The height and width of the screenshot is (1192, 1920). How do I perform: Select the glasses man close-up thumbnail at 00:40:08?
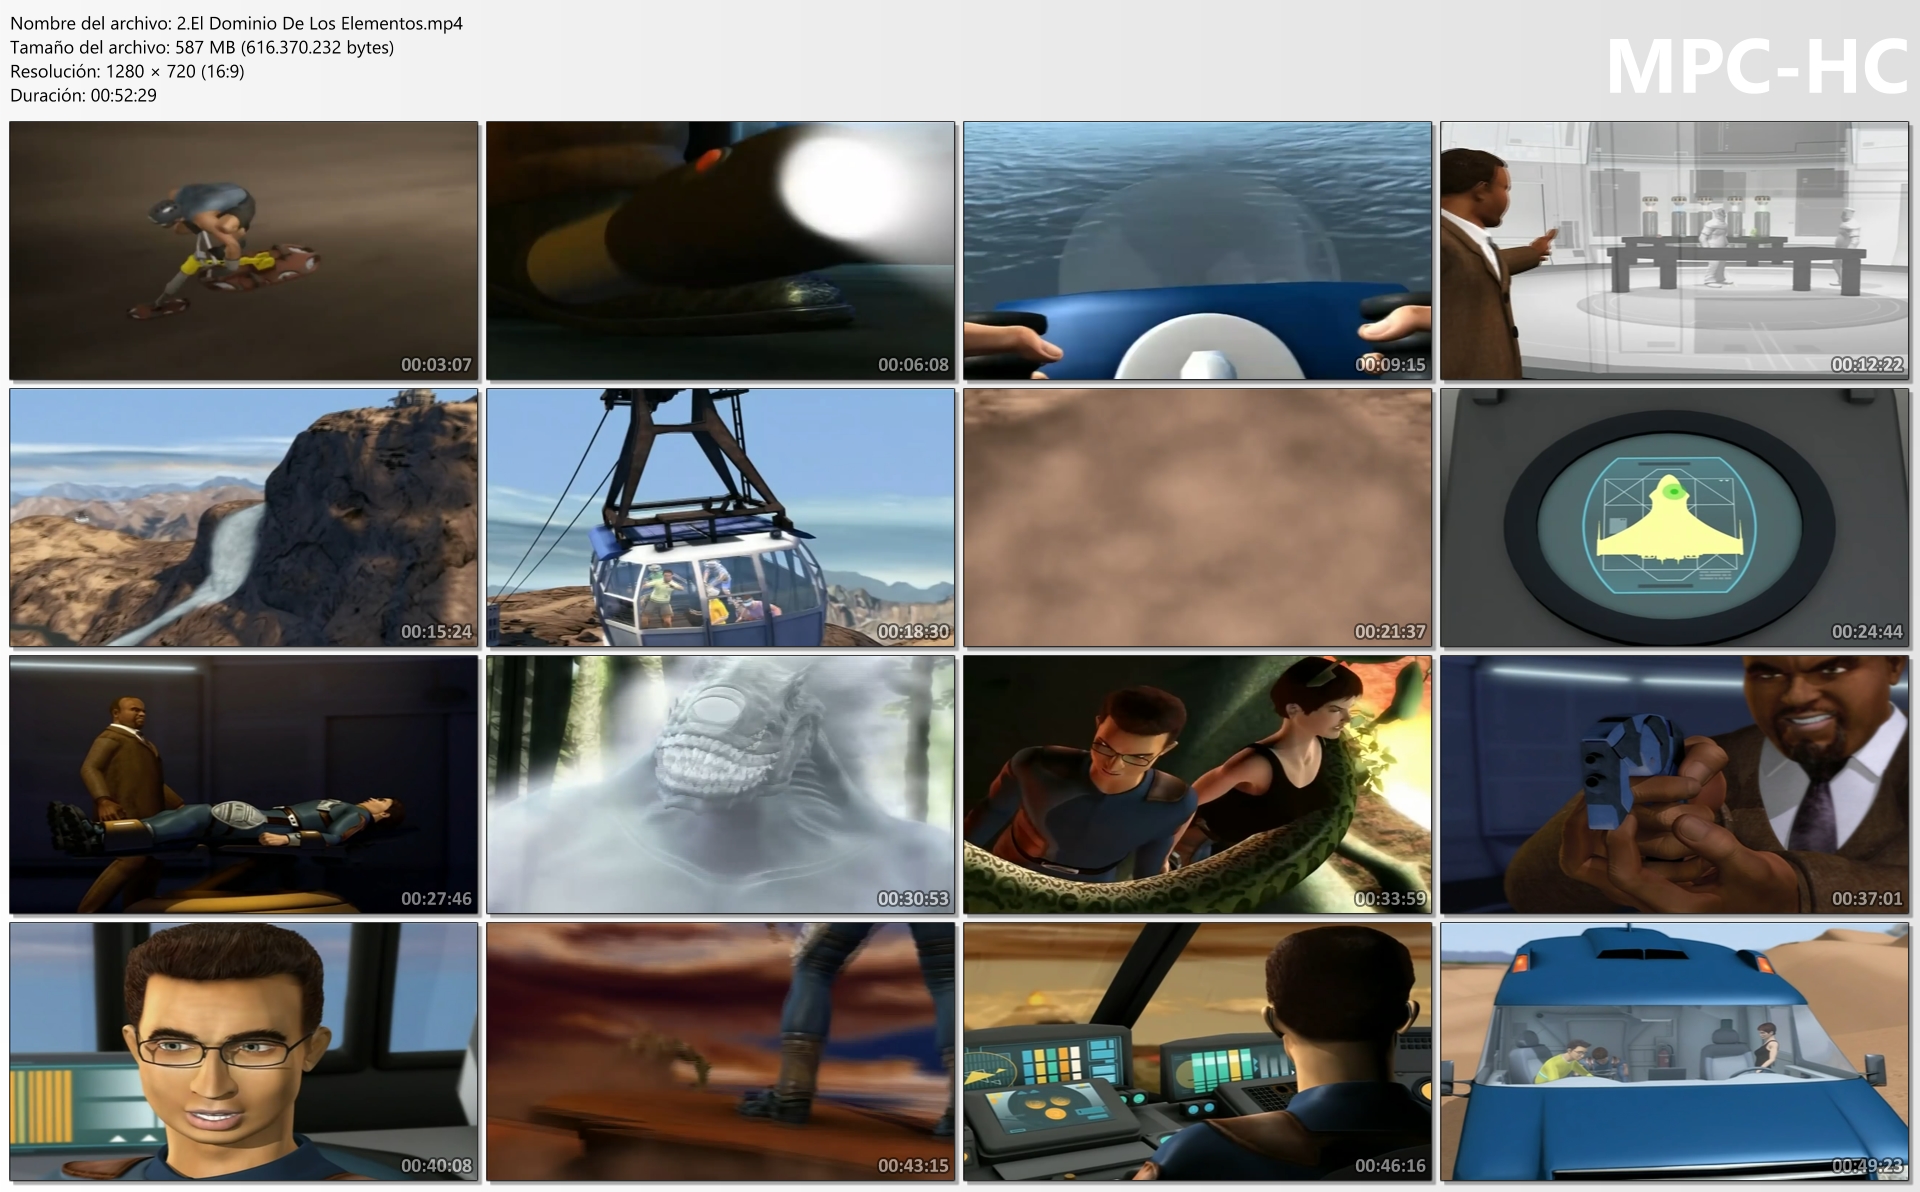point(243,1051)
